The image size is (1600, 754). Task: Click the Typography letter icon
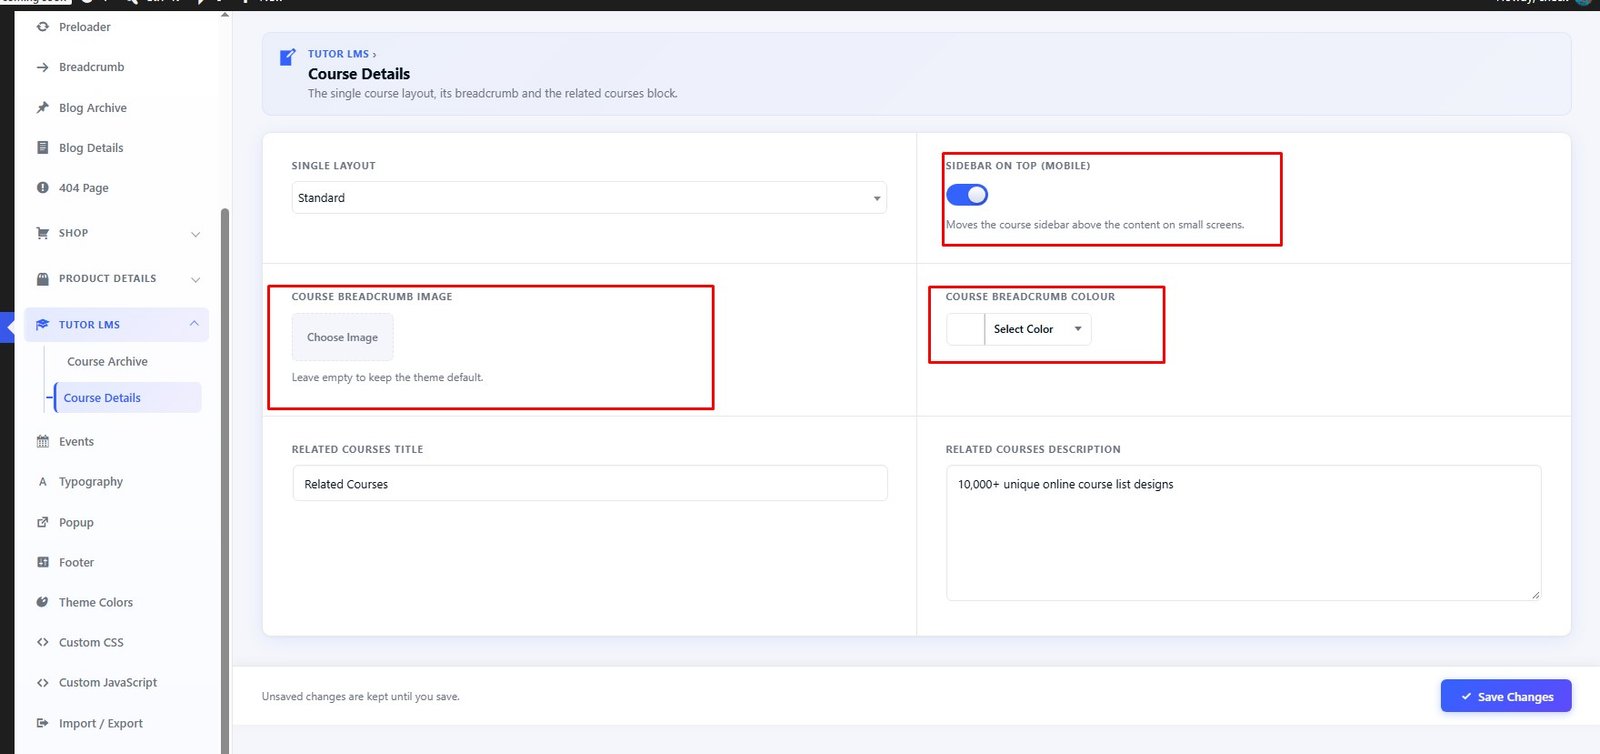[x=42, y=481]
